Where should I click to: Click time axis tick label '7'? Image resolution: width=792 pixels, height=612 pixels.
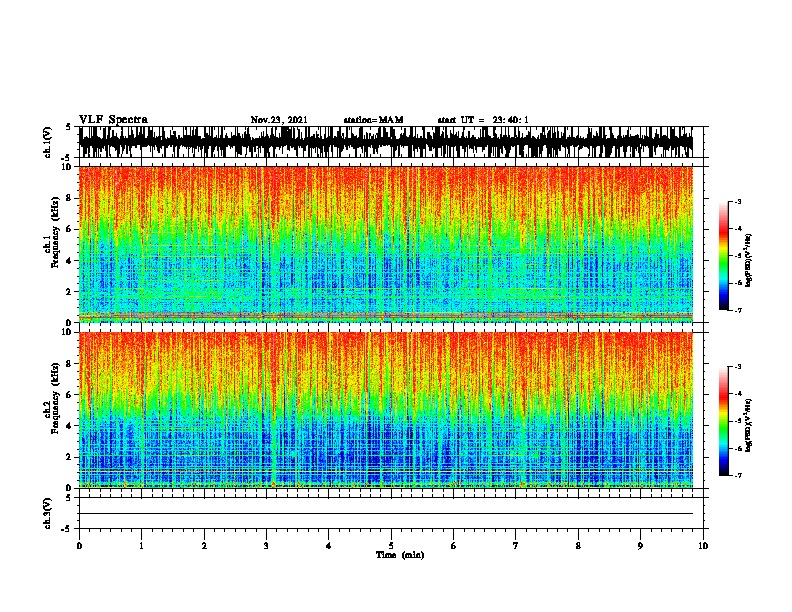click(x=516, y=546)
